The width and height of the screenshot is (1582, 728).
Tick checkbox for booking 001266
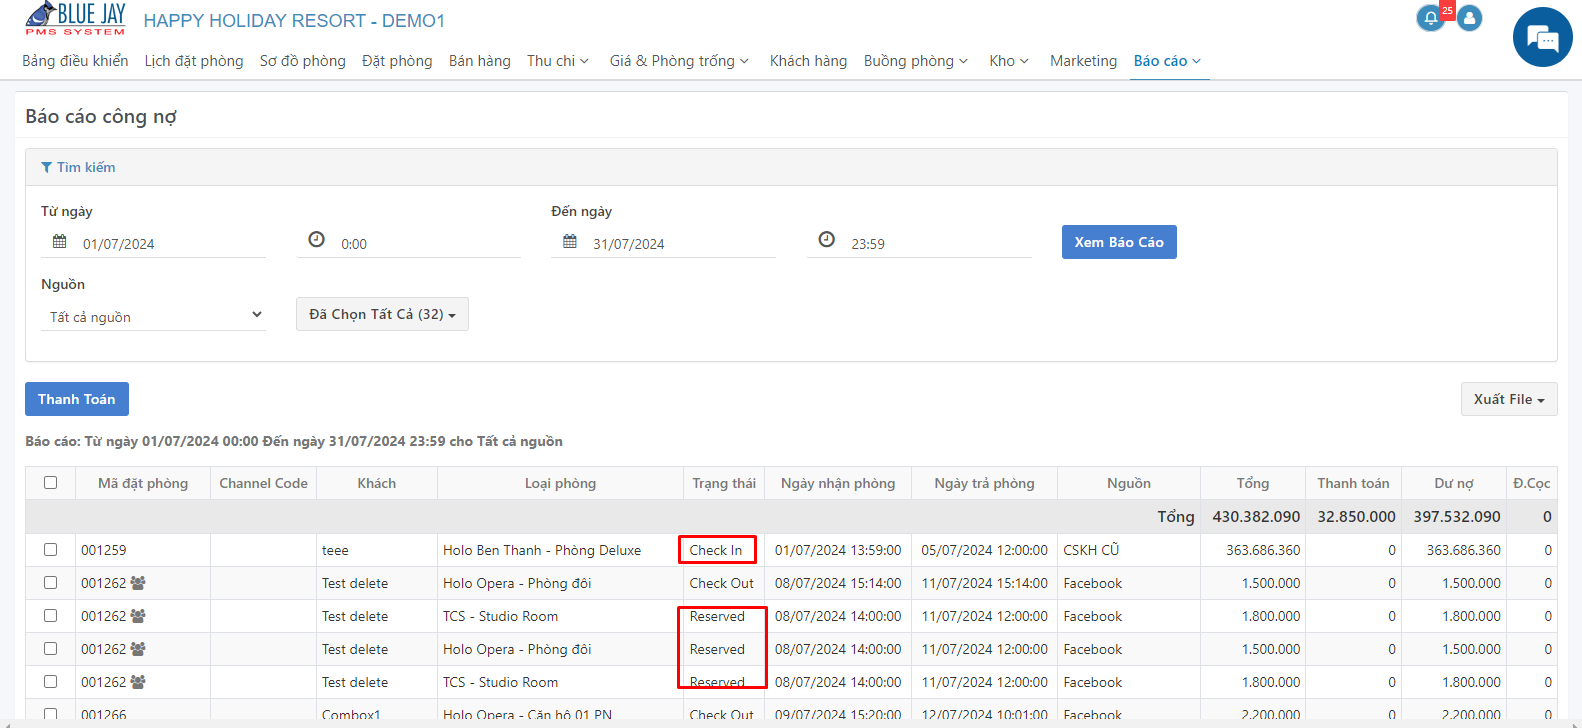click(x=50, y=715)
